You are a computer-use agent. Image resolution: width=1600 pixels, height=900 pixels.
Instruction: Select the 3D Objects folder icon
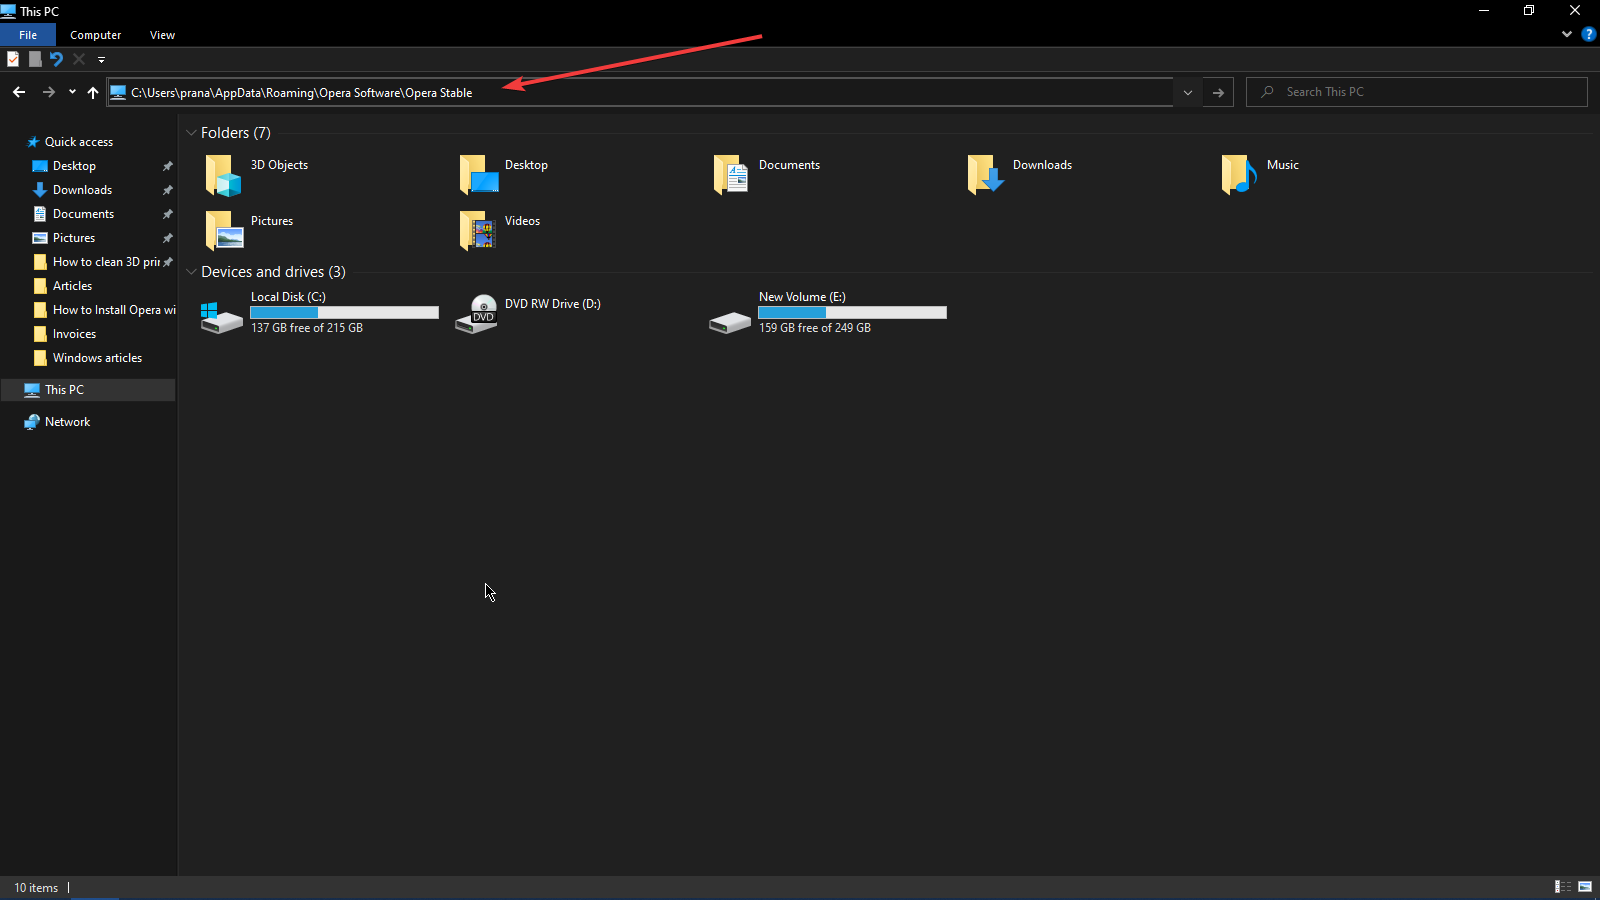[223, 175]
